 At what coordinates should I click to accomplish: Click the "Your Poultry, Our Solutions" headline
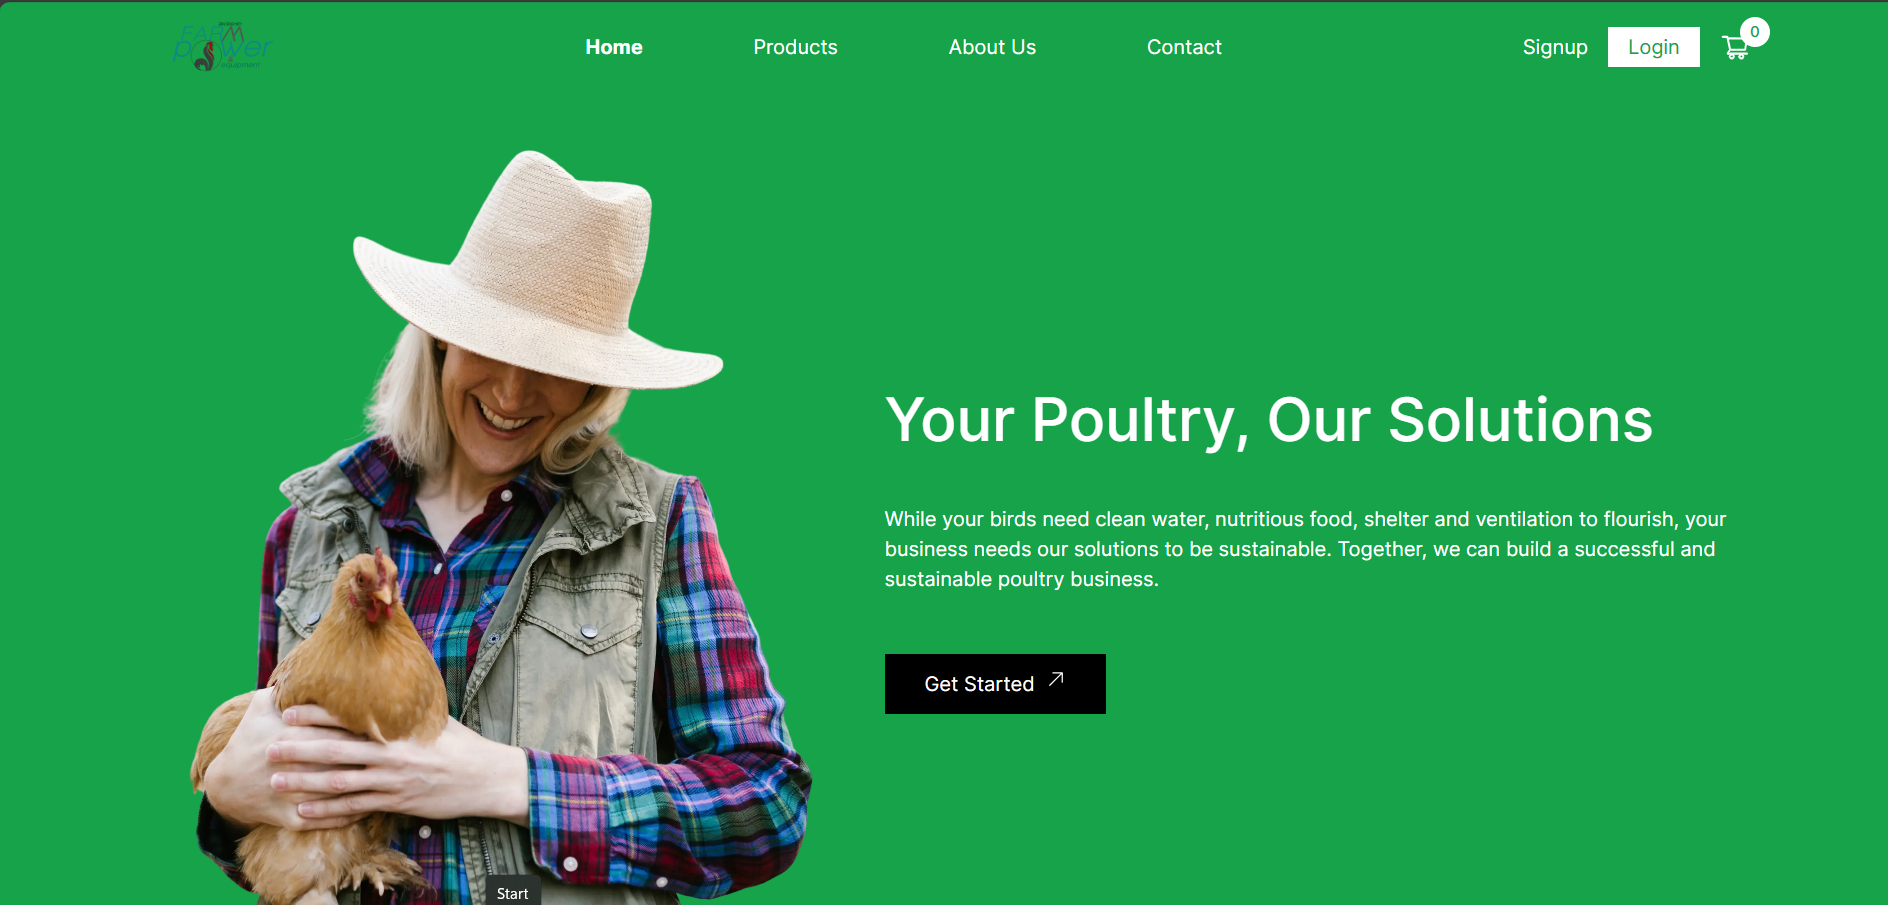click(x=1269, y=420)
